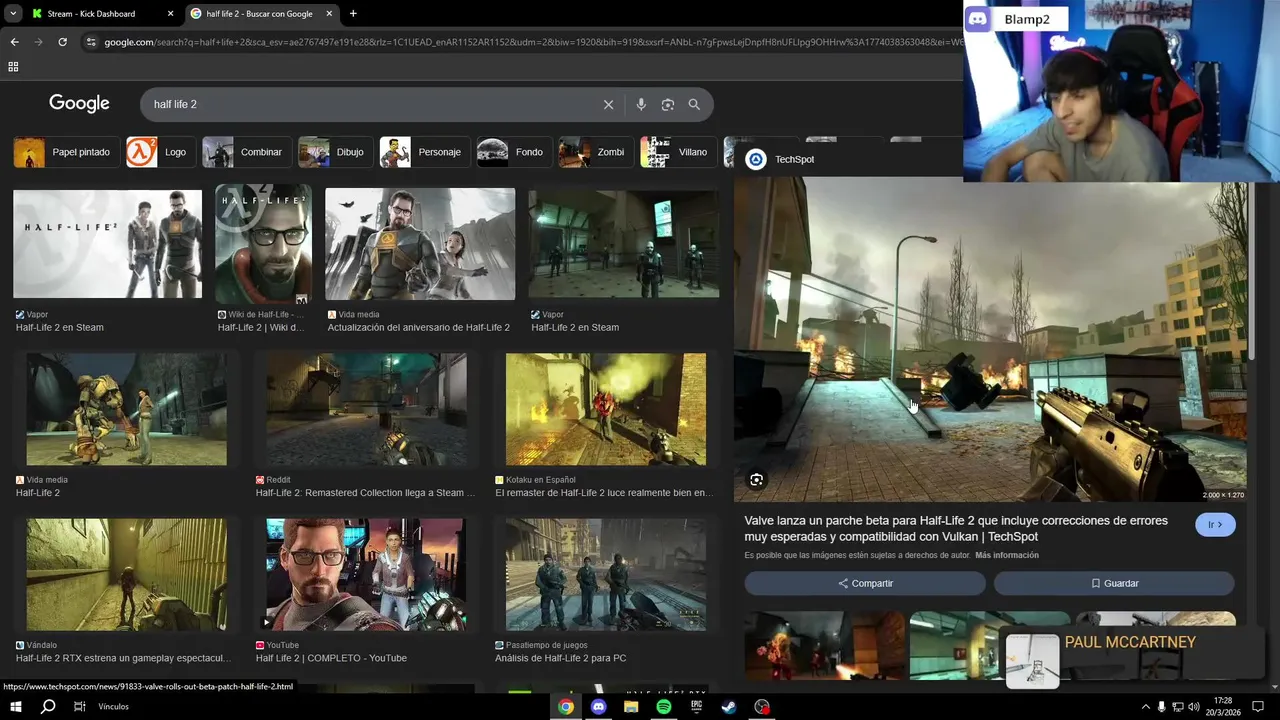Open the Windows Start menu
1280x720 pixels.
15,707
